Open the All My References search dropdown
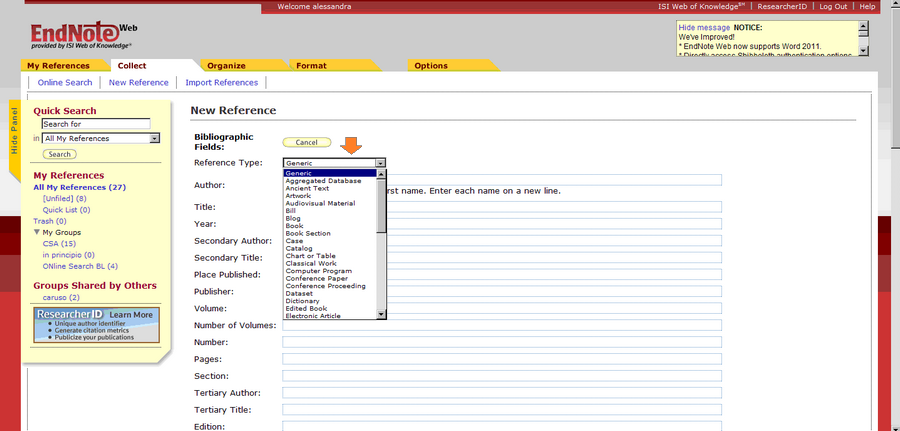The width and height of the screenshot is (900, 431). coord(154,139)
